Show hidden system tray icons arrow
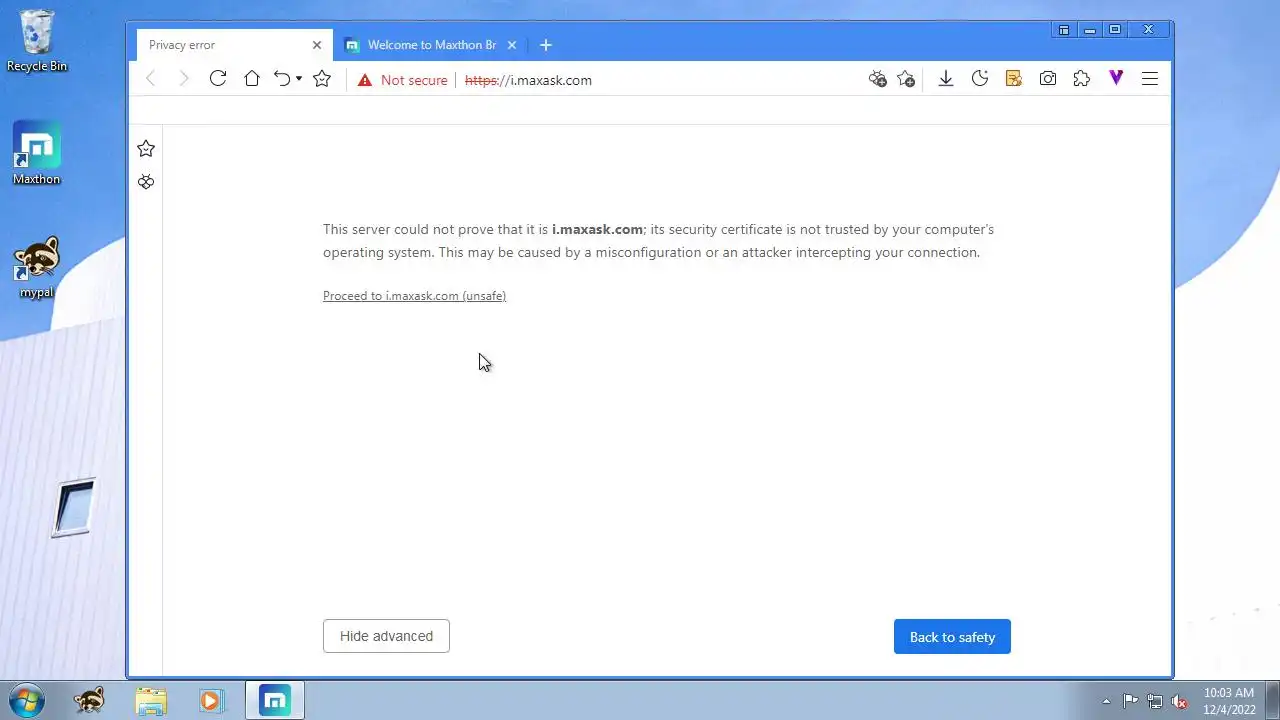The image size is (1280, 720). [1106, 701]
